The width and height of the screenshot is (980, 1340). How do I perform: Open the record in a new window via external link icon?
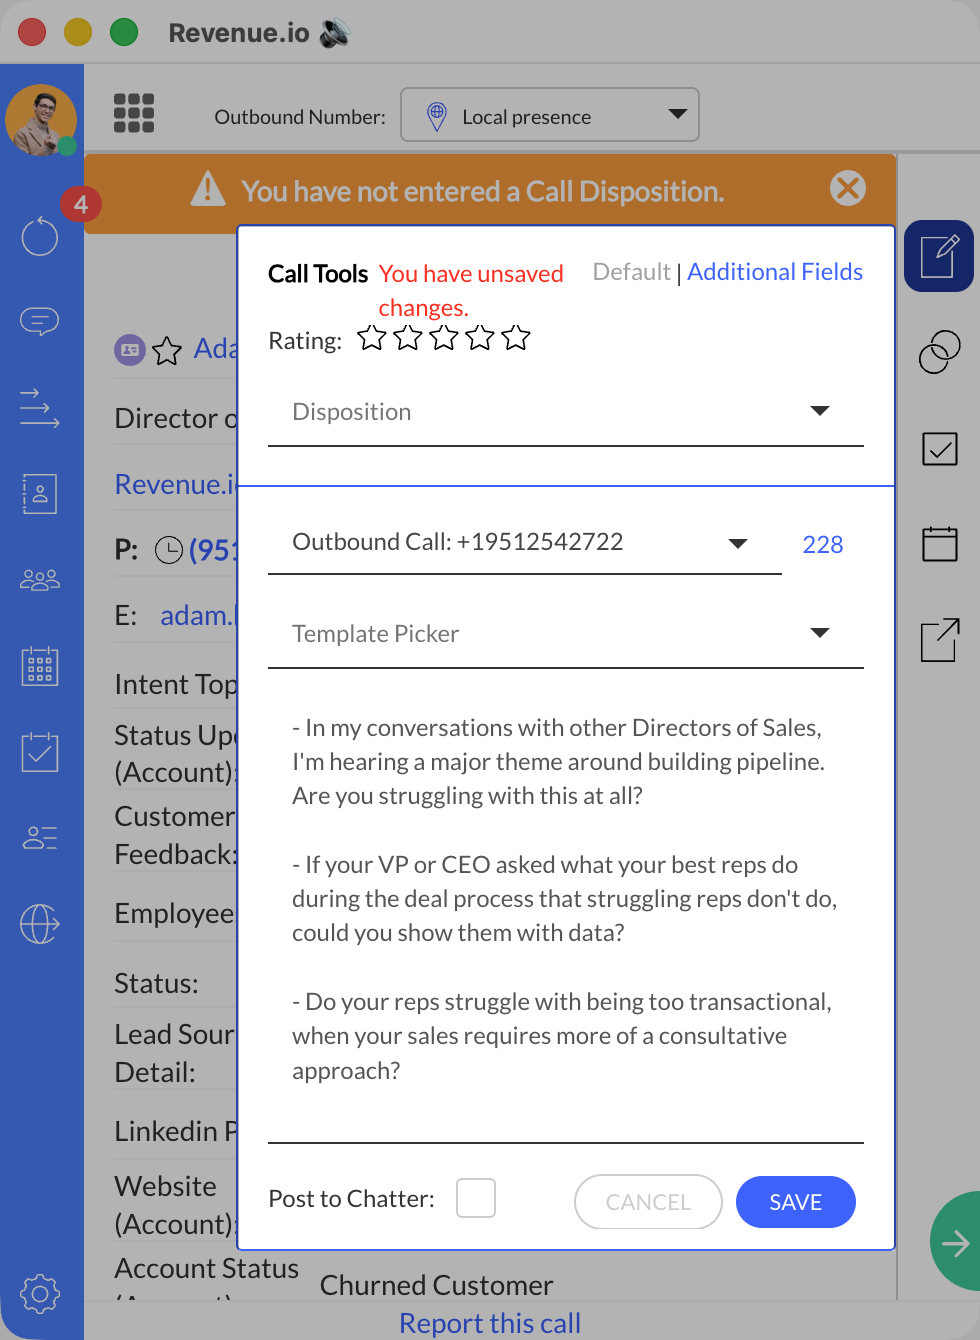938,640
